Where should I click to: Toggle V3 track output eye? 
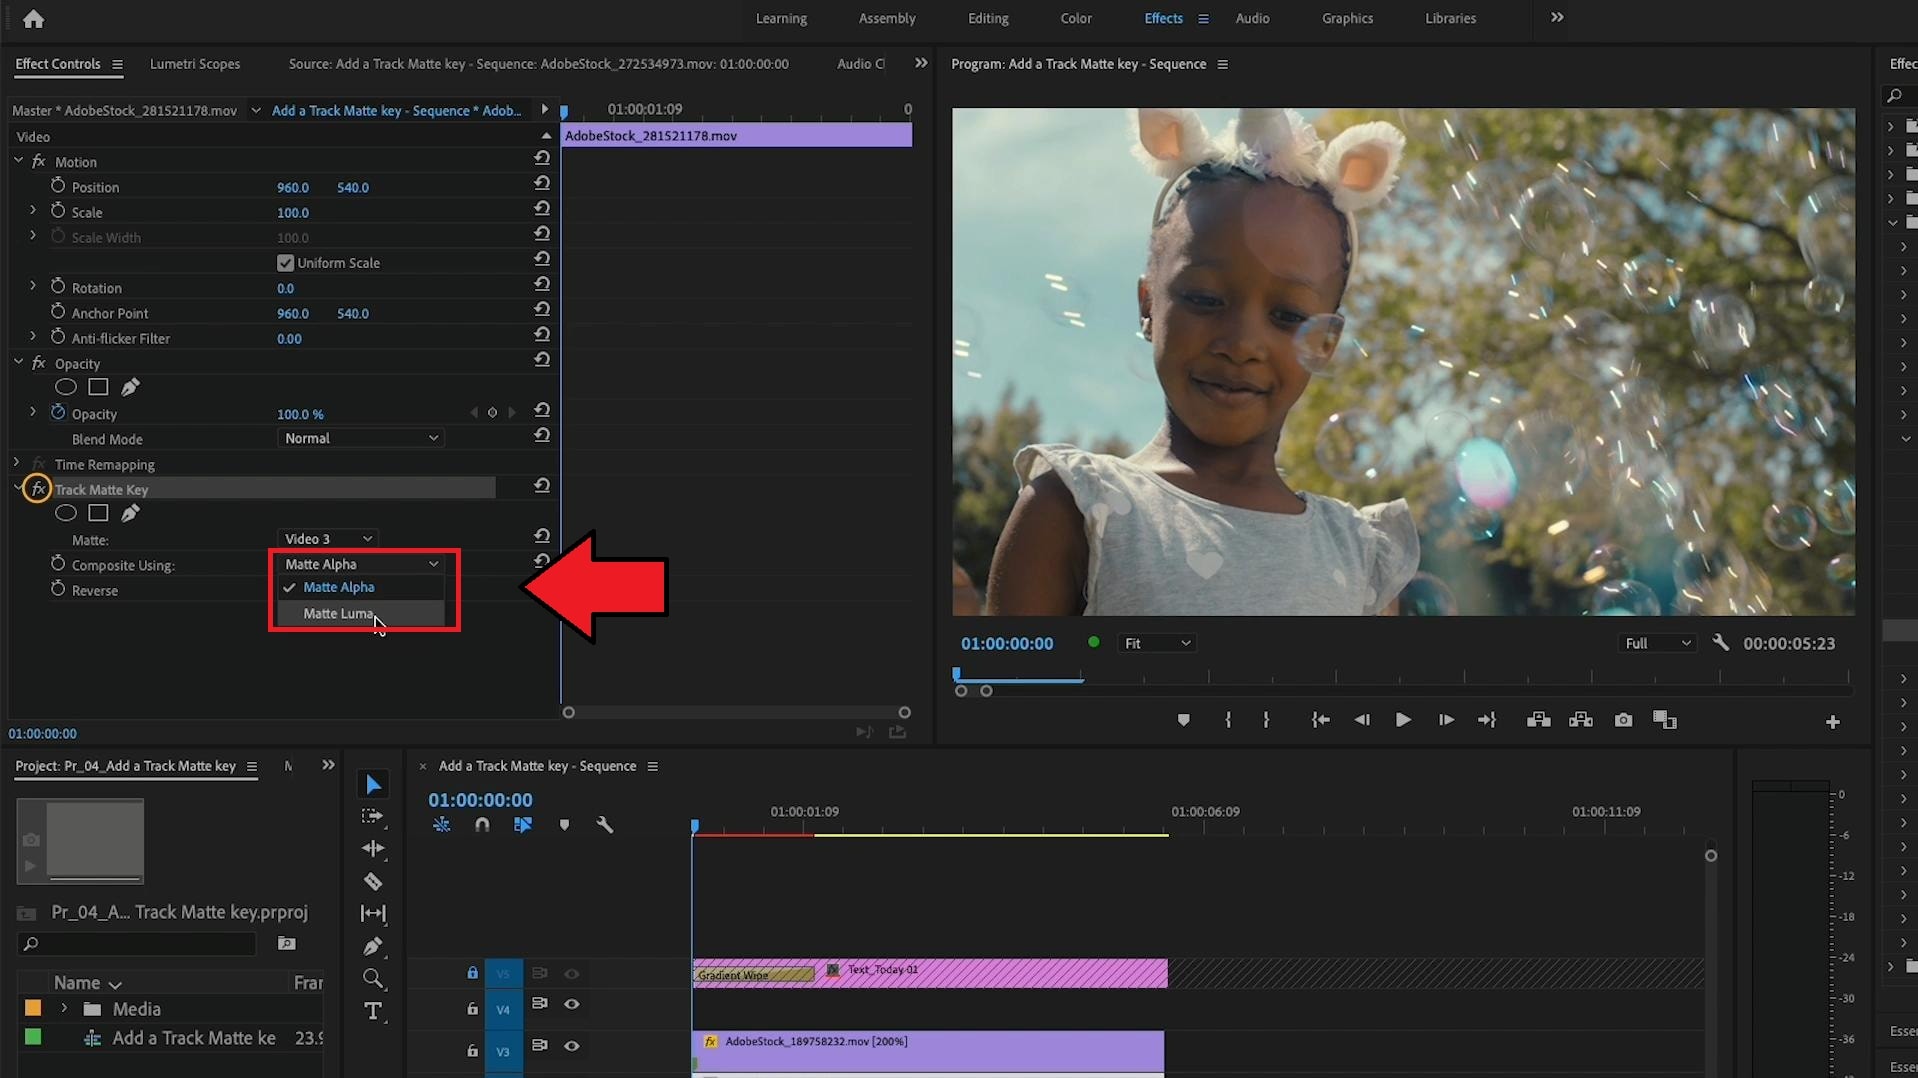[x=572, y=1046]
